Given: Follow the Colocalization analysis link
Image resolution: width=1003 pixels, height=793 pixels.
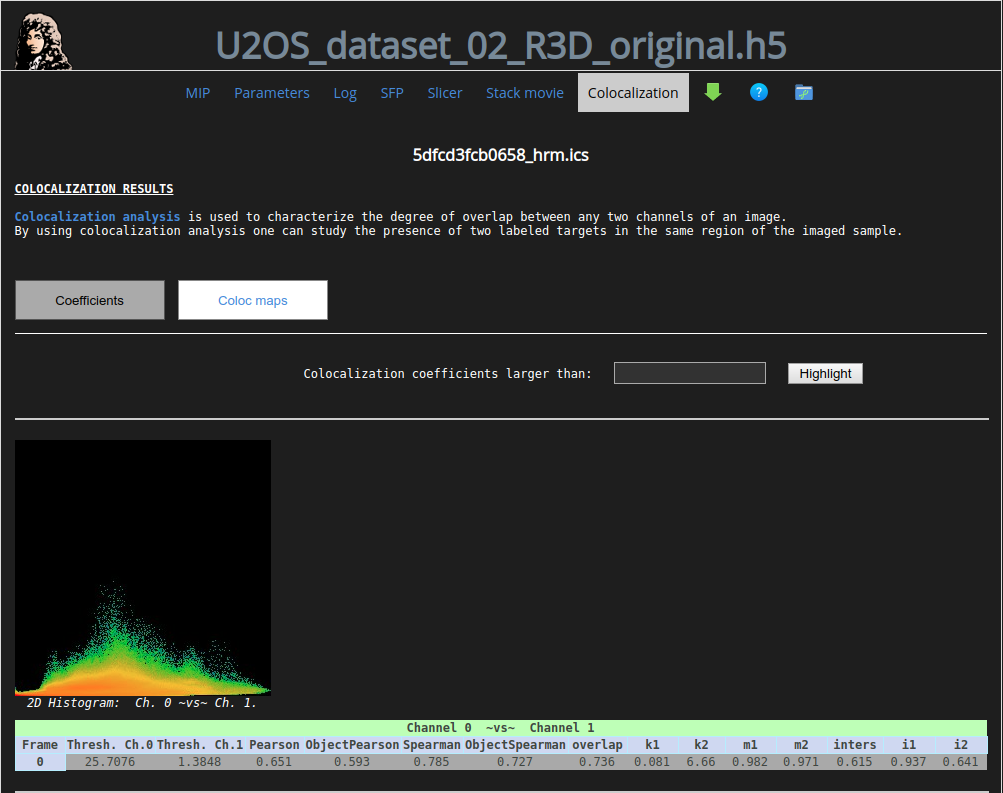Looking at the screenshot, I should pyautogui.click(x=98, y=216).
